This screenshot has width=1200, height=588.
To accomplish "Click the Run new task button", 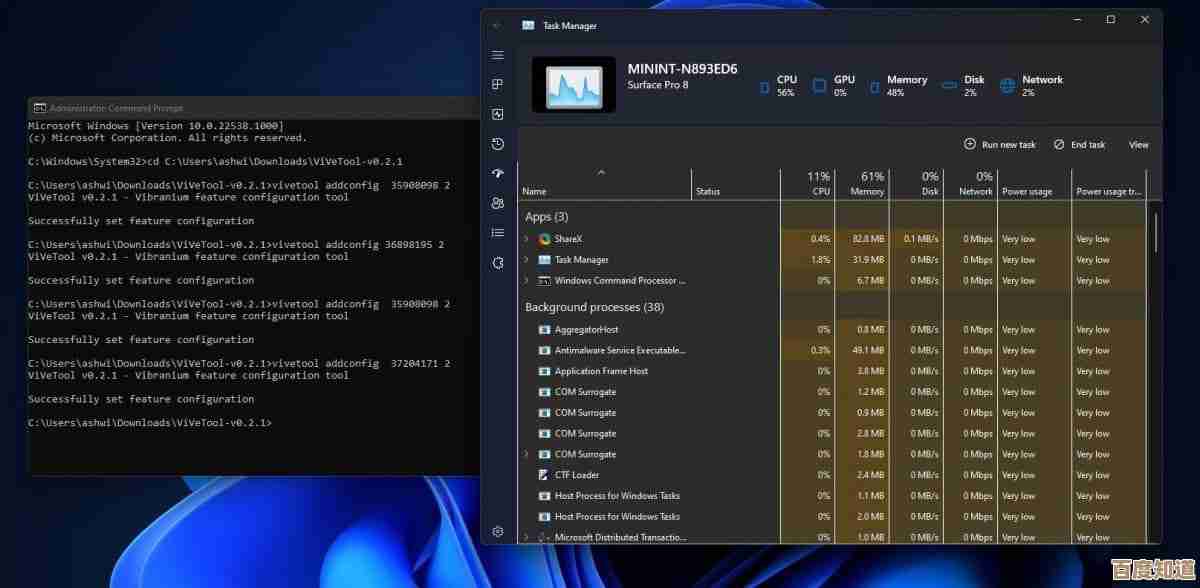I will [999, 144].
